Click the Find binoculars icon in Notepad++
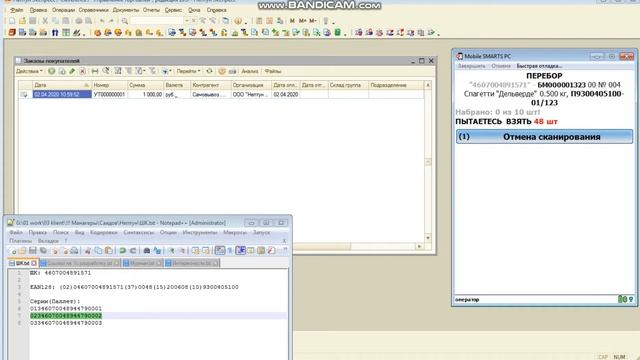 tap(147, 251)
